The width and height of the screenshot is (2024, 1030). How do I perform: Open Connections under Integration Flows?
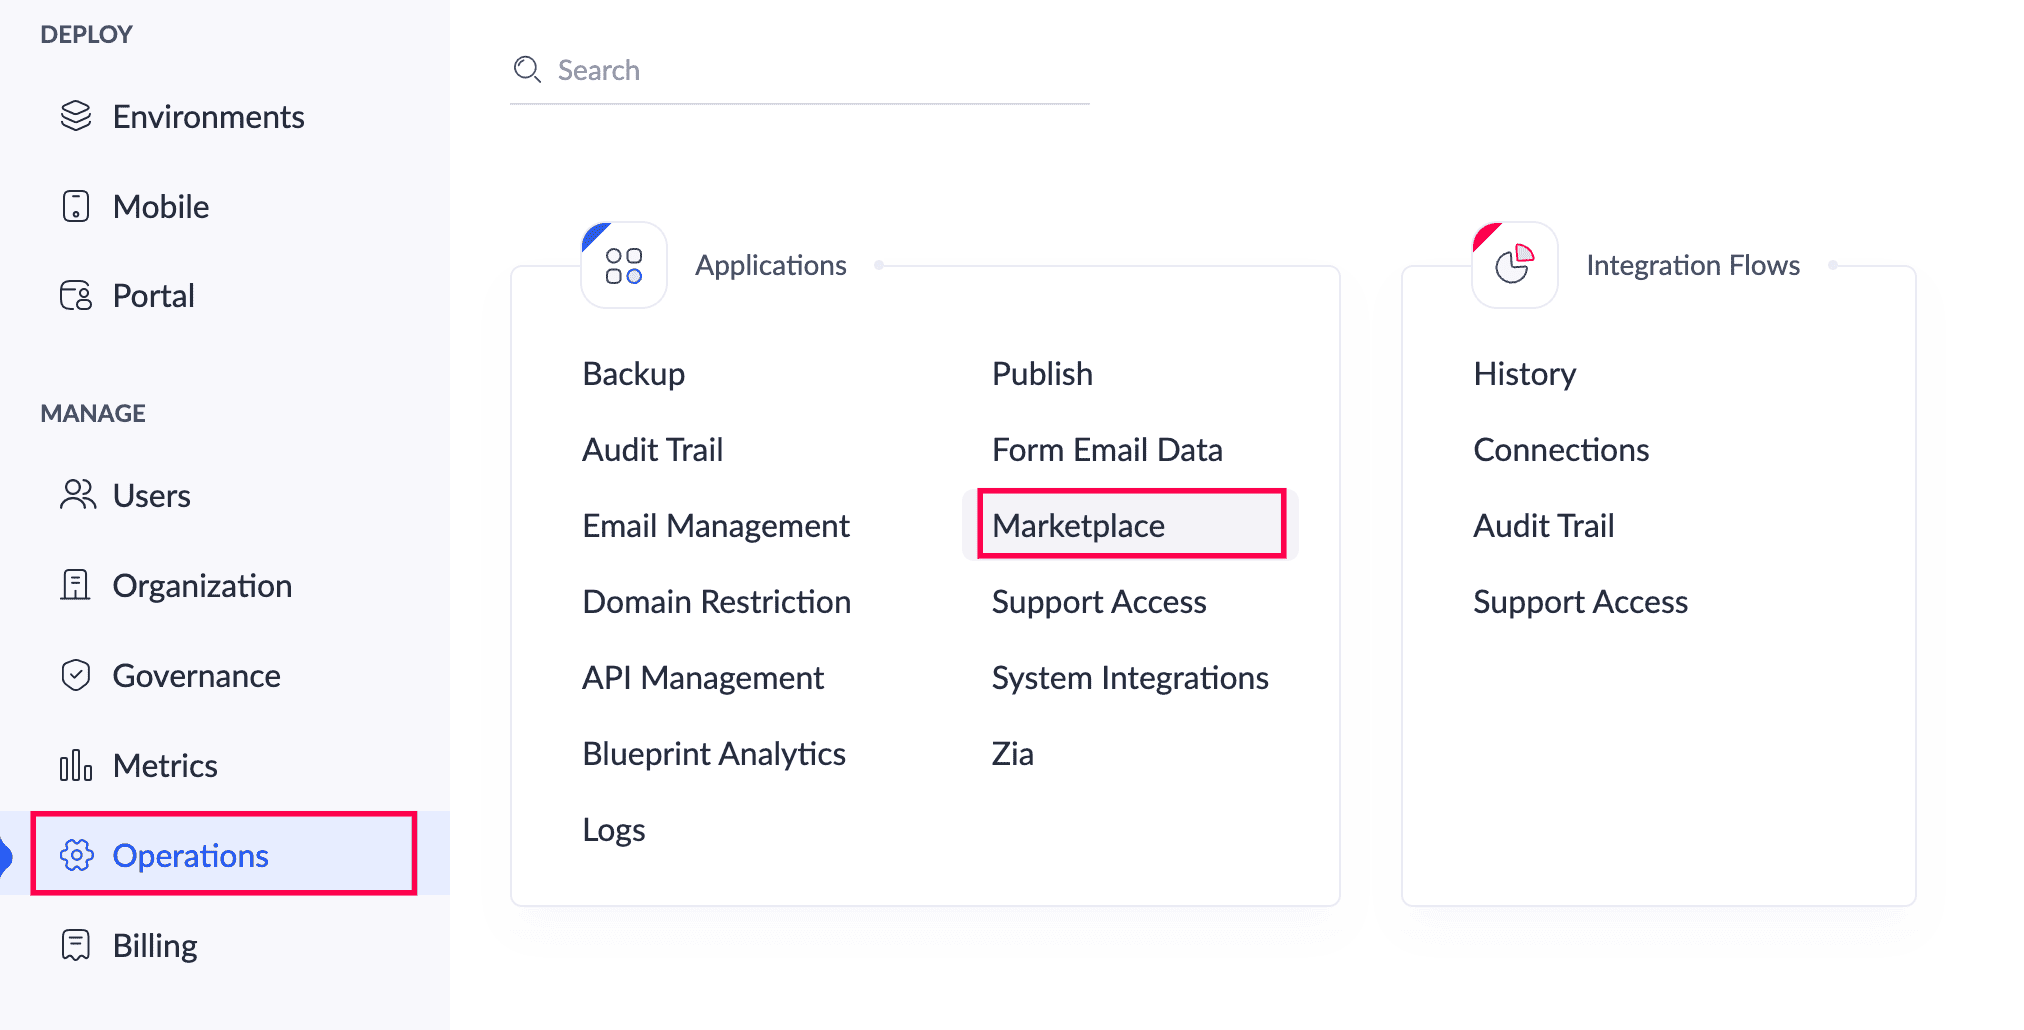(1561, 449)
